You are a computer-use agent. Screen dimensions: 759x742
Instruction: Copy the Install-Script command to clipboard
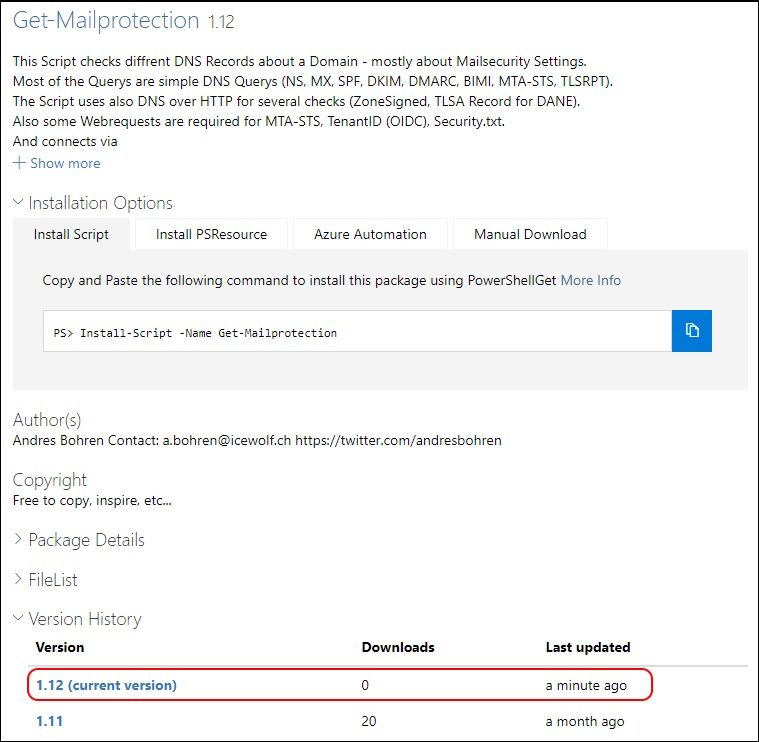[x=691, y=331]
